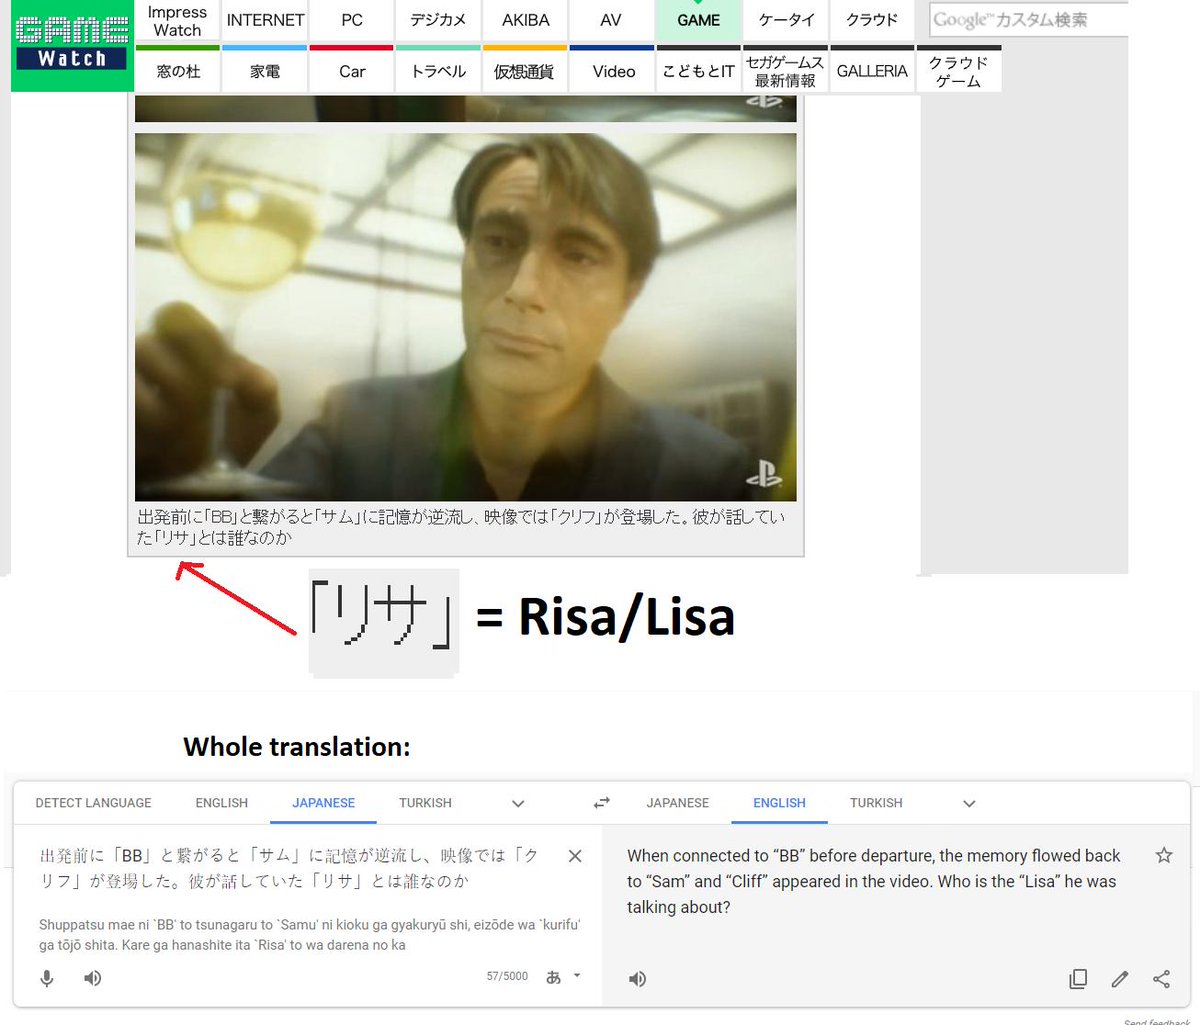The width and height of the screenshot is (1200, 1025).
Task: Click inside the Japanese source text area
Action: [290, 868]
